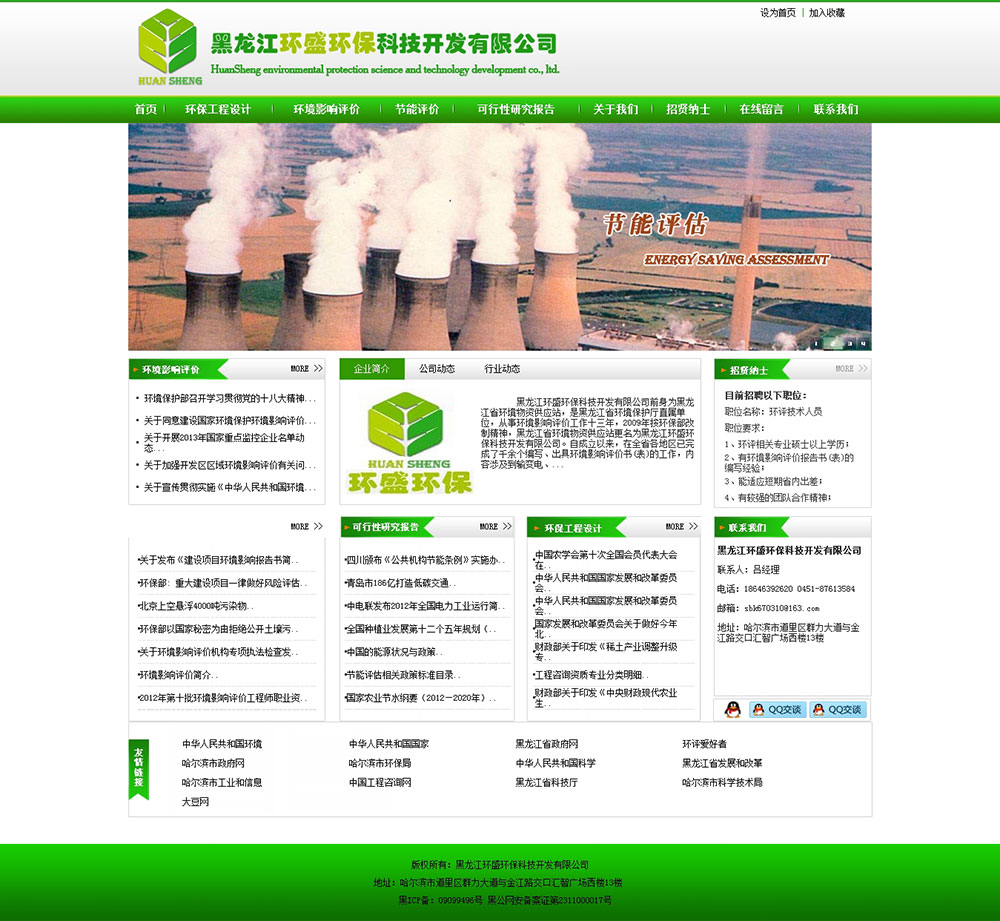Click the HuanSheng company logo in header
The image size is (1000, 921).
click(168, 48)
